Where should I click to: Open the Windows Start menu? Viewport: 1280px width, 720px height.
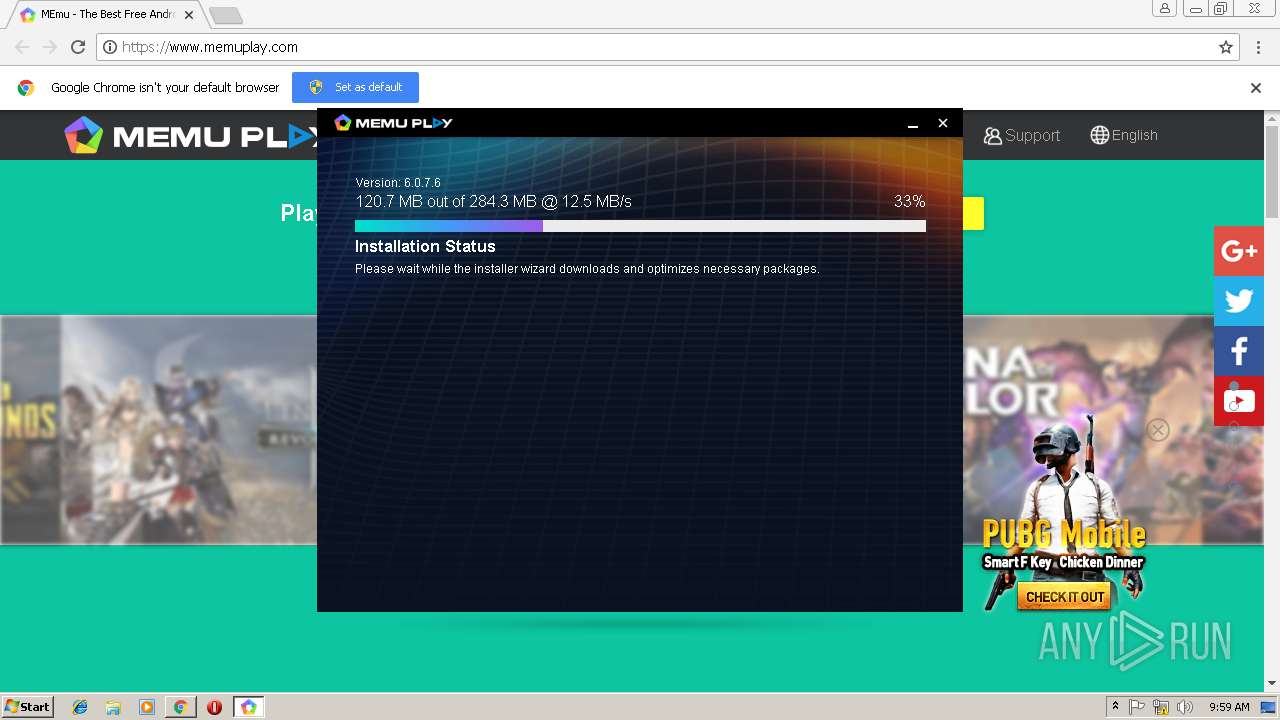[27, 706]
